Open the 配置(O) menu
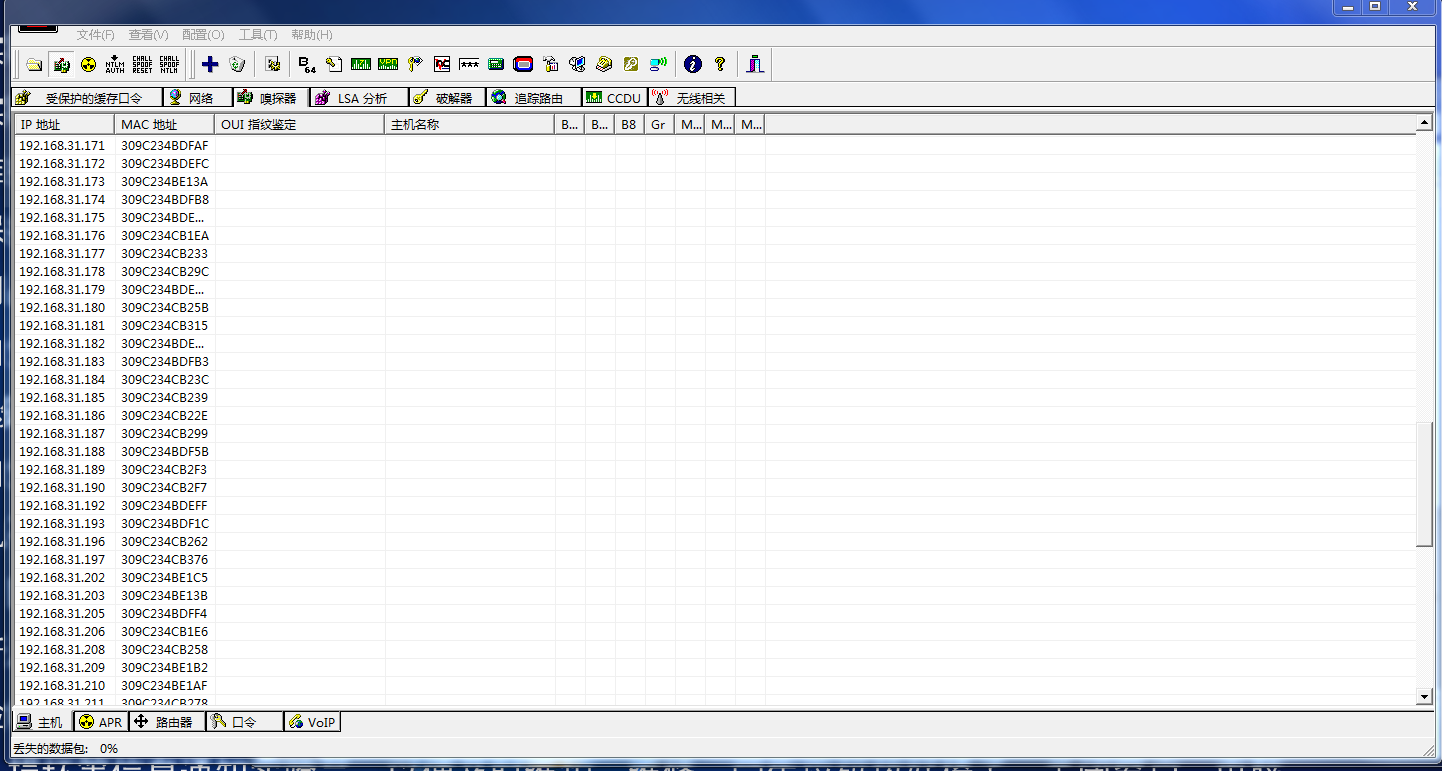This screenshot has height=771, width=1442. click(x=204, y=35)
